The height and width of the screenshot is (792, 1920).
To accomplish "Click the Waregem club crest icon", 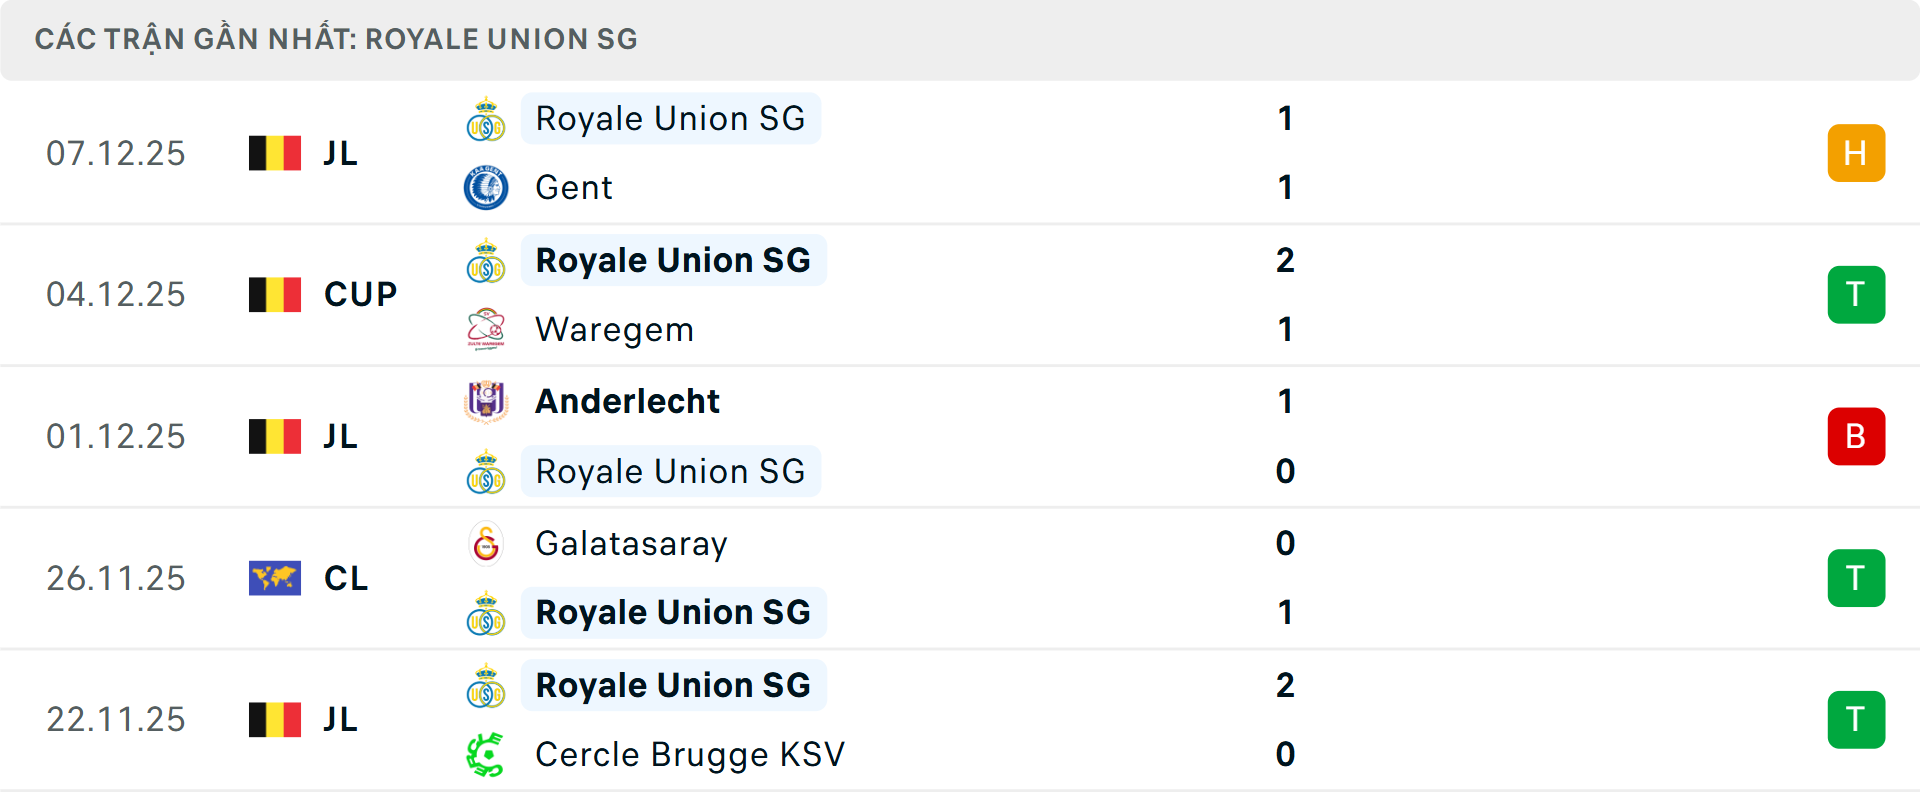I will pyautogui.click(x=486, y=329).
